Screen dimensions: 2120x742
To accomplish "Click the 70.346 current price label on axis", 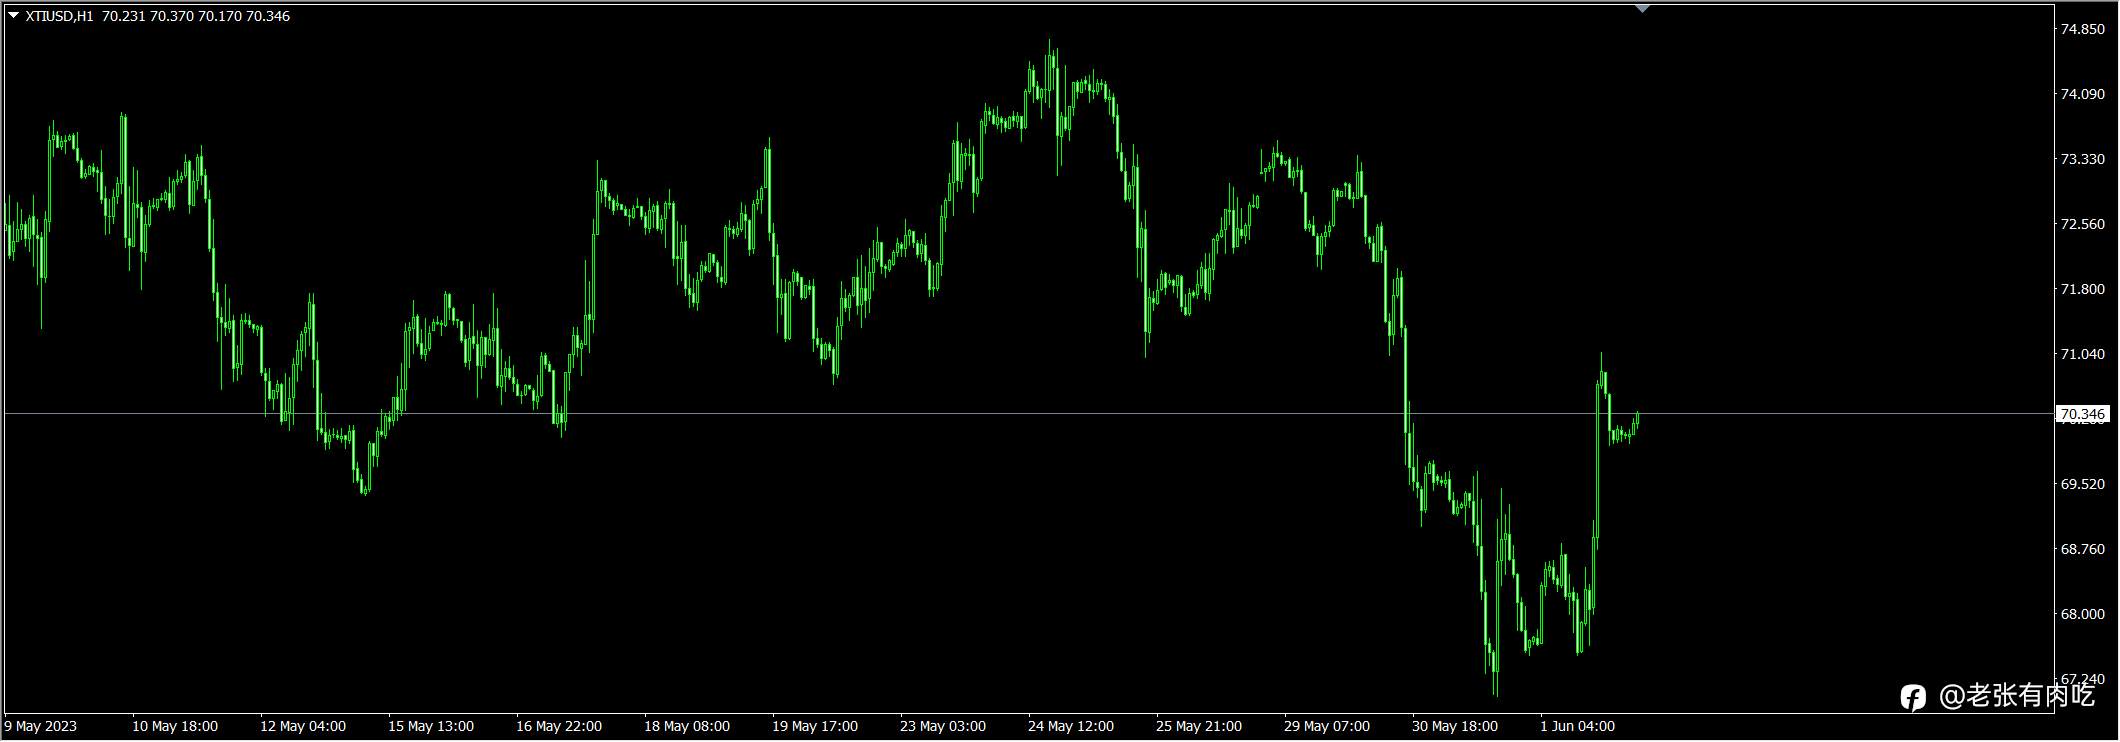I will click(2082, 414).
